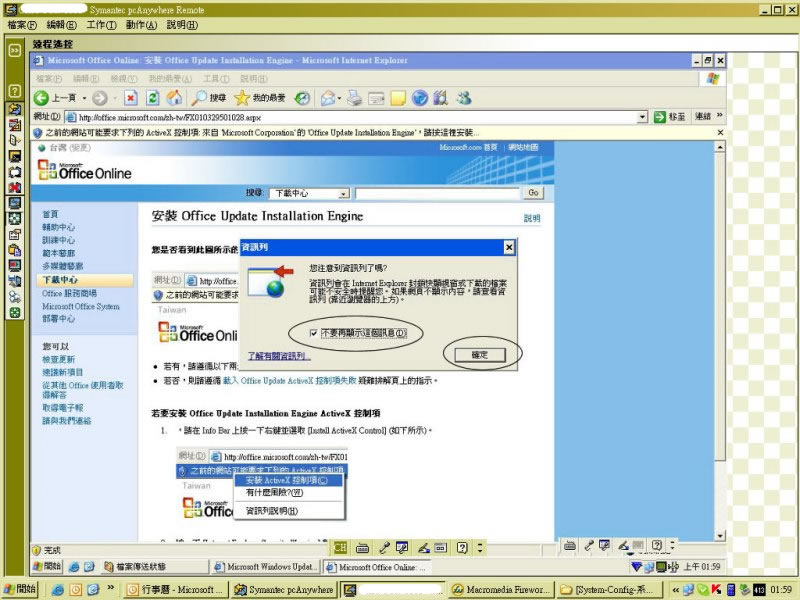This screenshot has height=600, width=800.
Task: Open the pcAnywhere 動作(A) menu
Action: coord(141,25)
